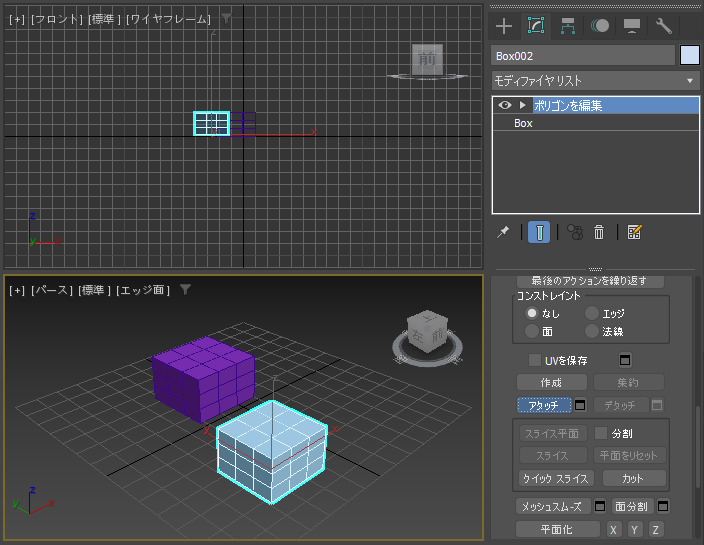Image resolution: width=704 pixels, height=545 pixels.
Task: Open the configure modifier sets icon
Action: pos(634,232)
